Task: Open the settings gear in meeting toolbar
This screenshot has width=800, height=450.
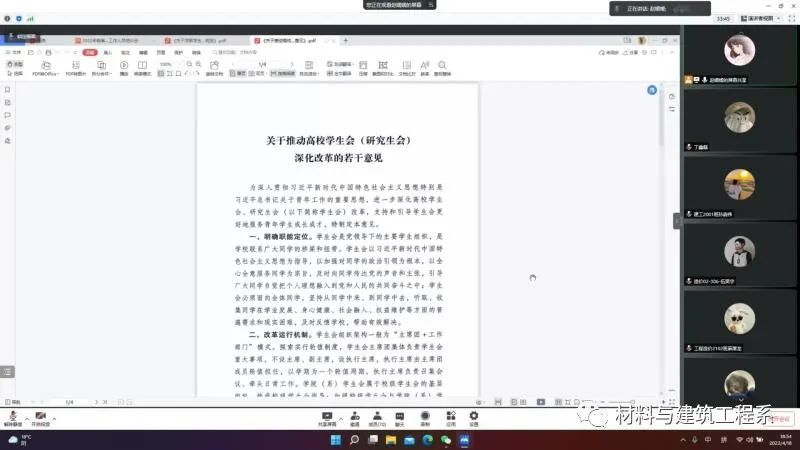Action: (474, 417)
